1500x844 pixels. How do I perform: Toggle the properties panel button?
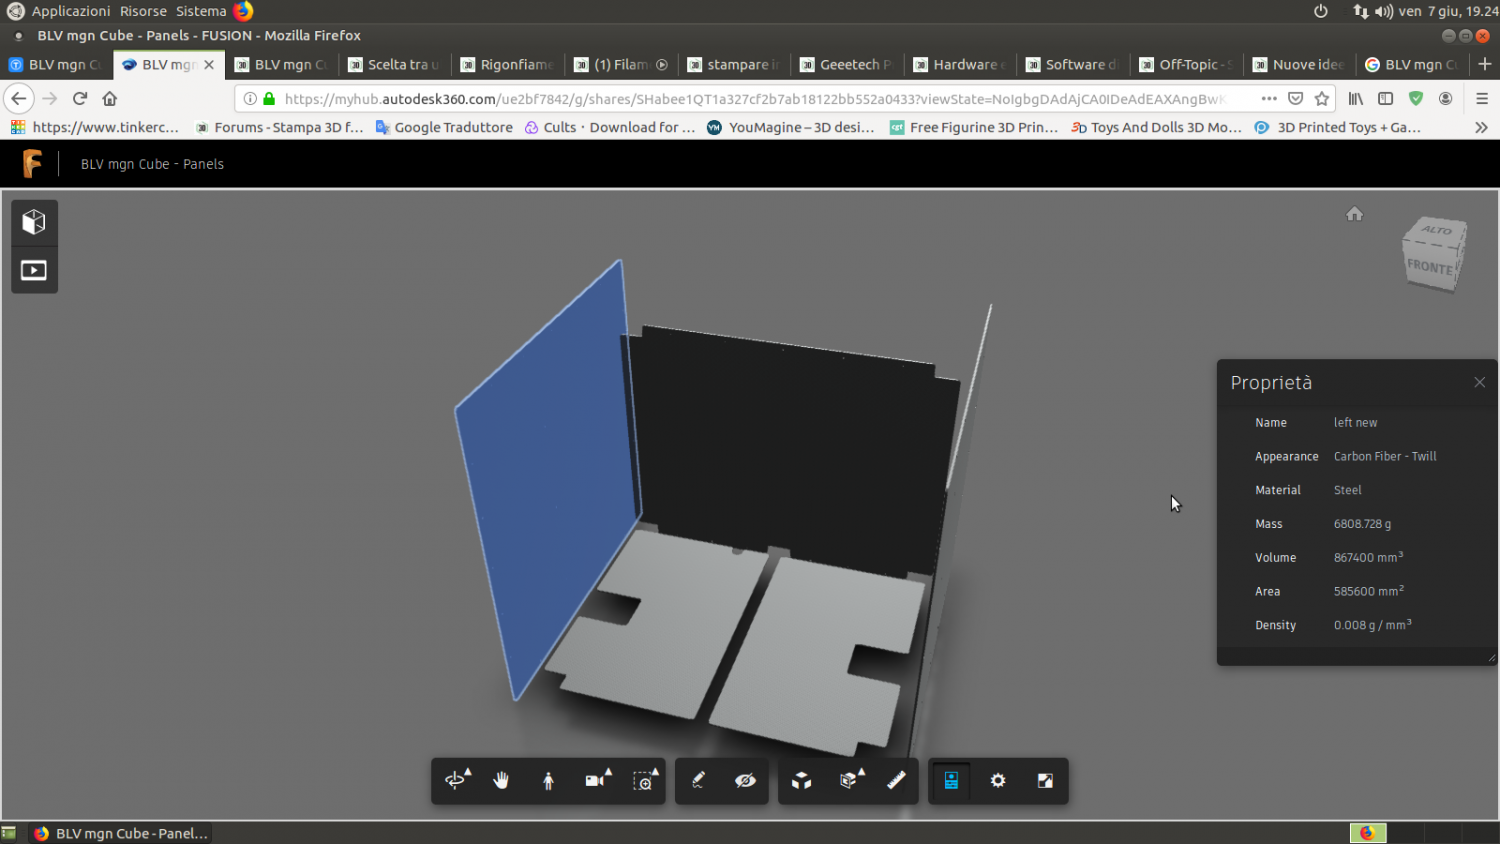point(951,781)
